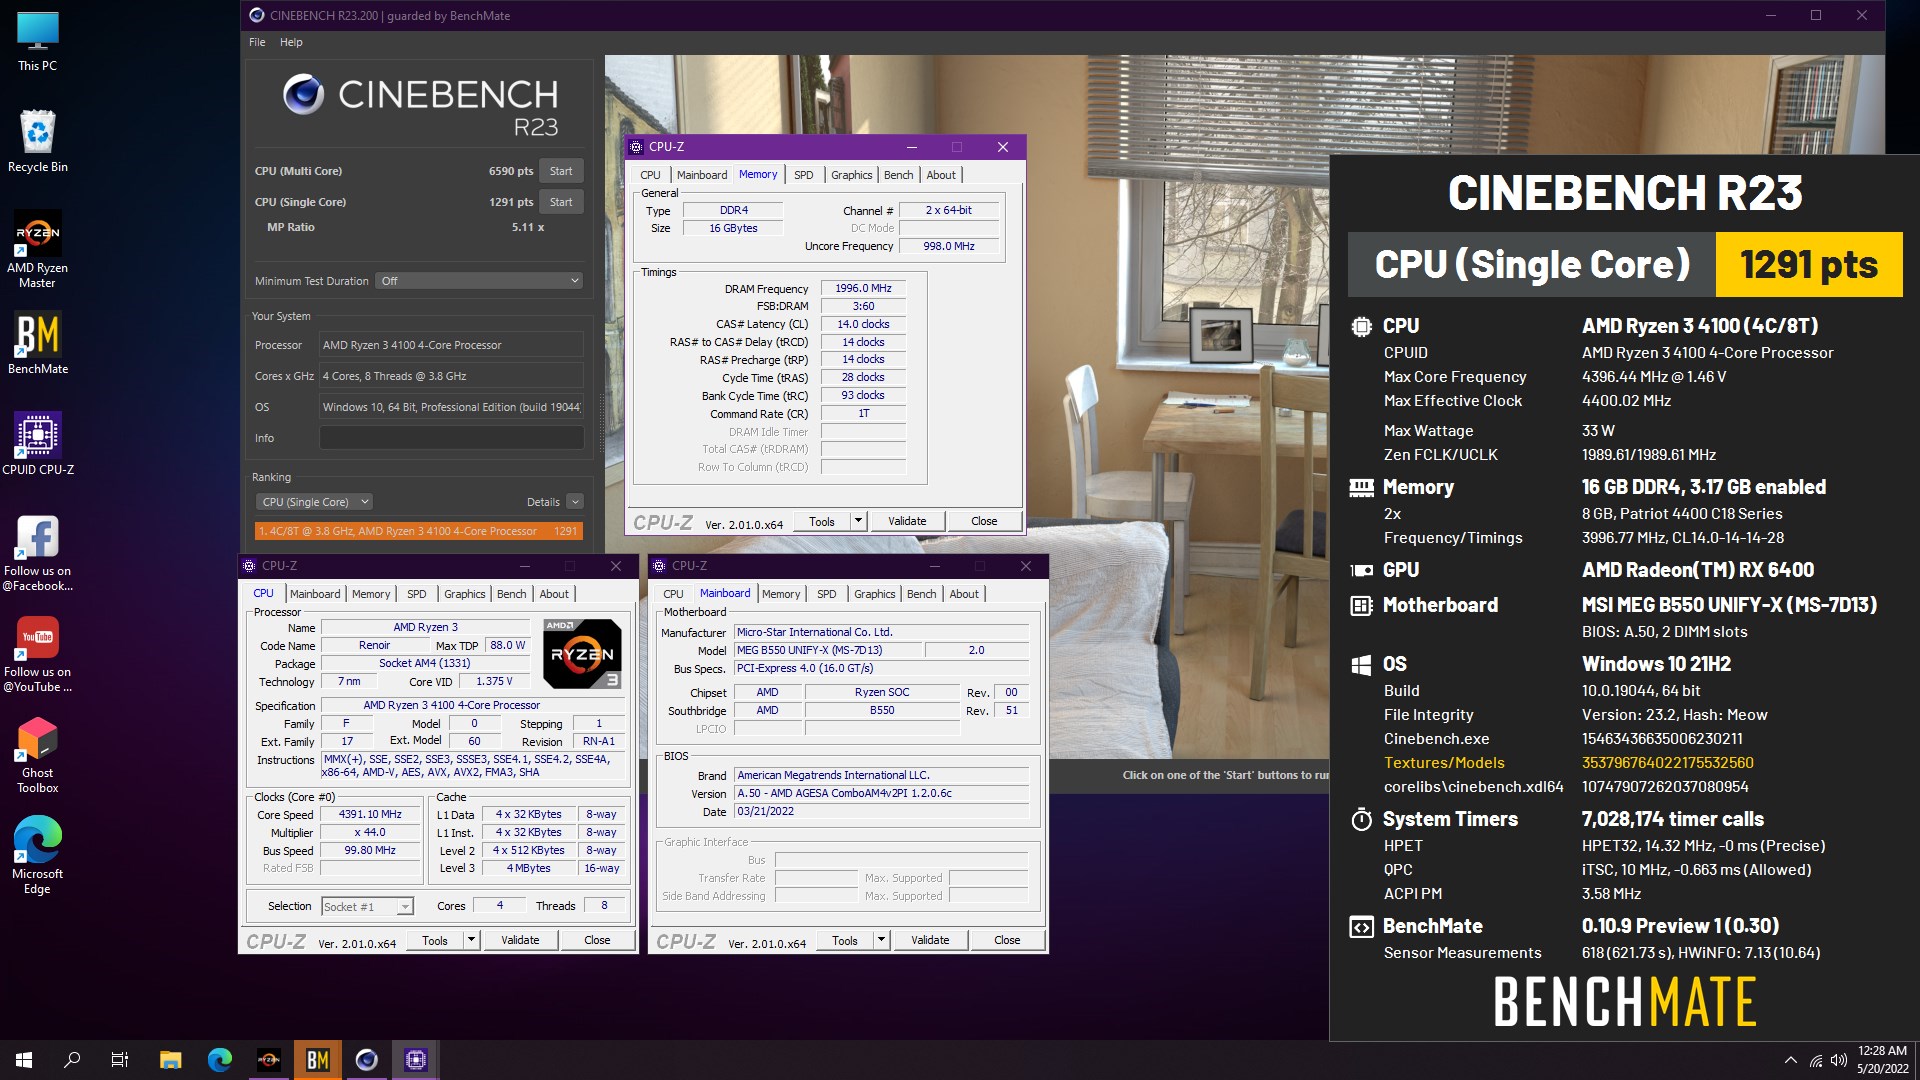Start the CPU (Multi Core) test

(x=561, y=171)
